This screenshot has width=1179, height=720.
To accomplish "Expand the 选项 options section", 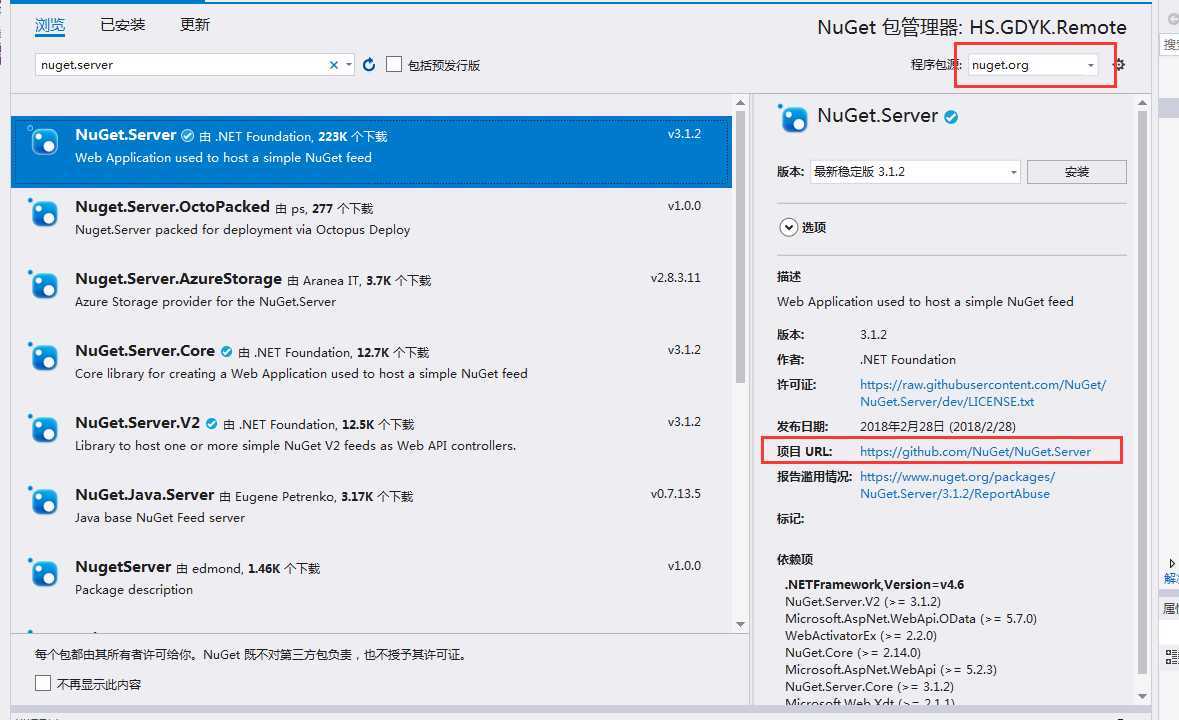I will click(789, 227).
